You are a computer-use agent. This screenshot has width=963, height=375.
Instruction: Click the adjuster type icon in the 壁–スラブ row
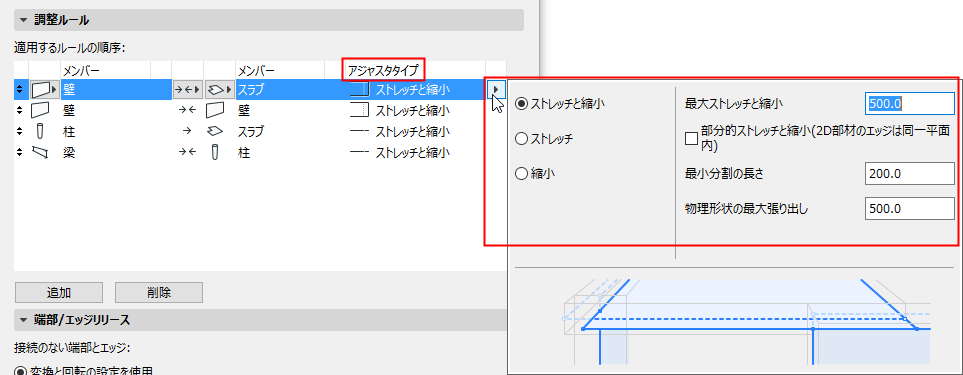360,90
